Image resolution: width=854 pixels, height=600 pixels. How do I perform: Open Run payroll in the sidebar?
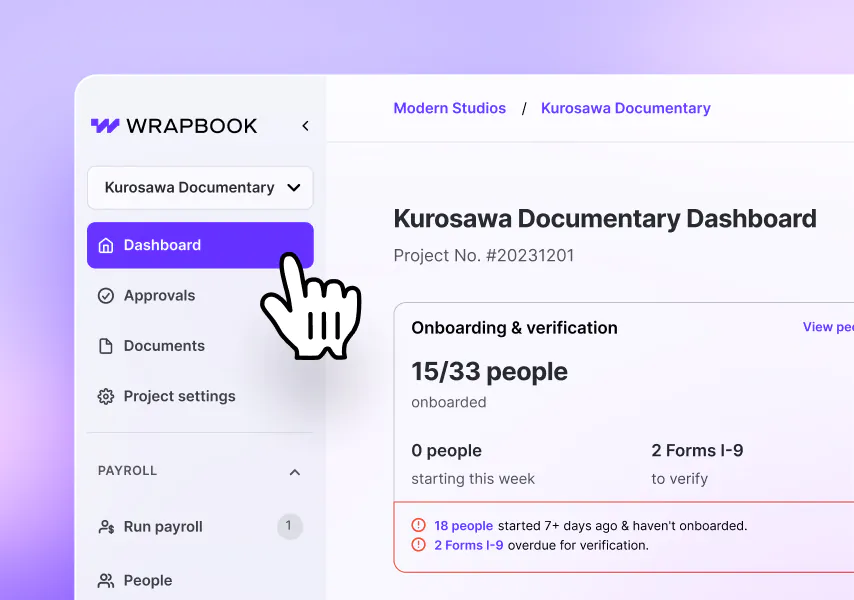[x=200, y=526]
